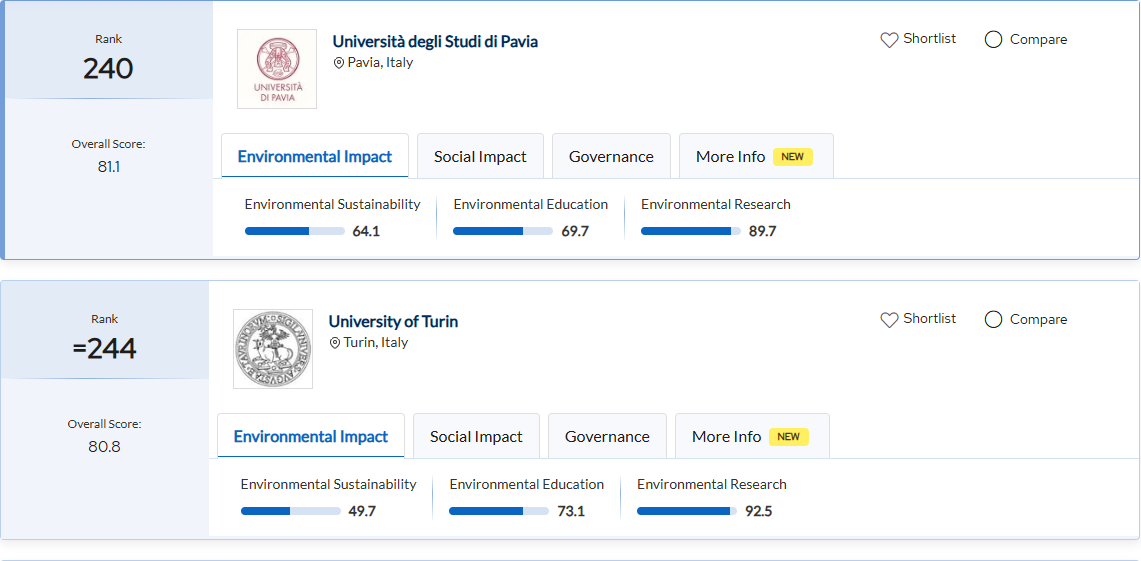The height and width of the screenshot is (561, 1141).
Task: Open the Università di Pavia logo
Action: click(277, 69)
